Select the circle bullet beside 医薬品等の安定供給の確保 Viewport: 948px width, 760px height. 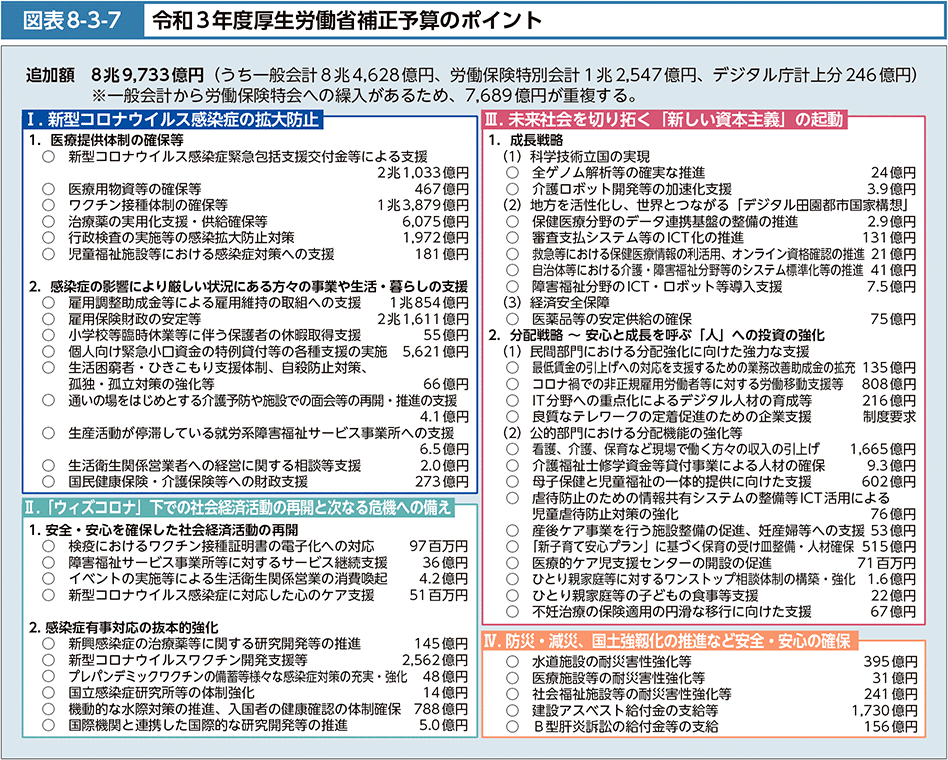tap(512, 318)
